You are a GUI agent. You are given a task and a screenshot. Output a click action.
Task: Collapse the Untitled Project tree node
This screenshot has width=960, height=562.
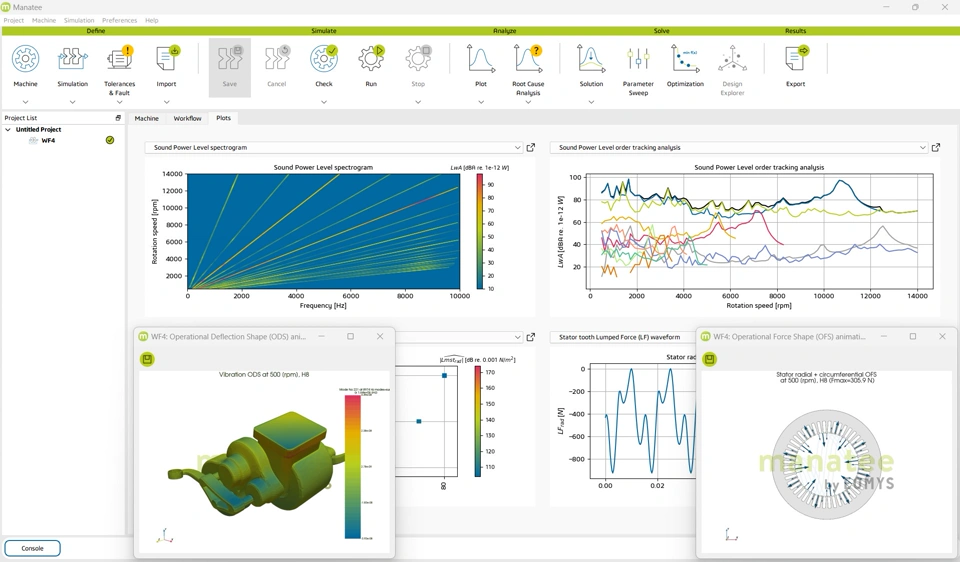8,130
